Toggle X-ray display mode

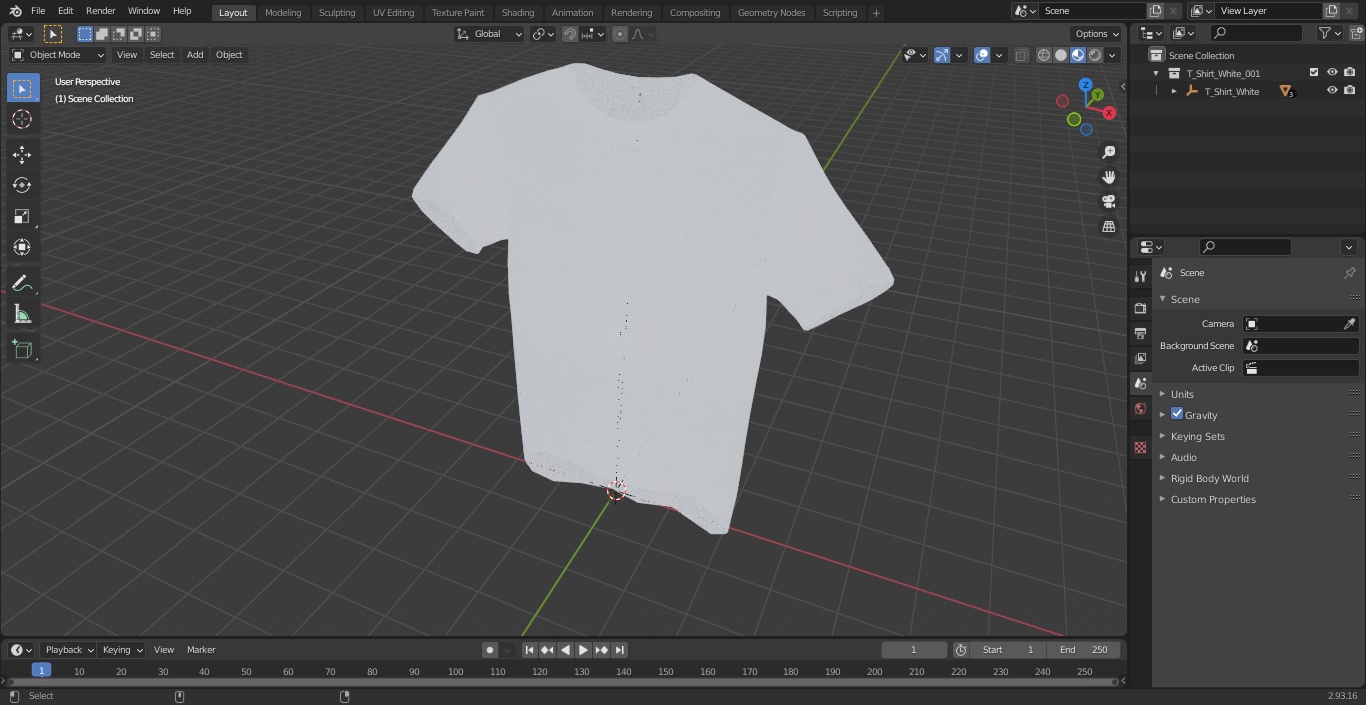click(1021, 55)
